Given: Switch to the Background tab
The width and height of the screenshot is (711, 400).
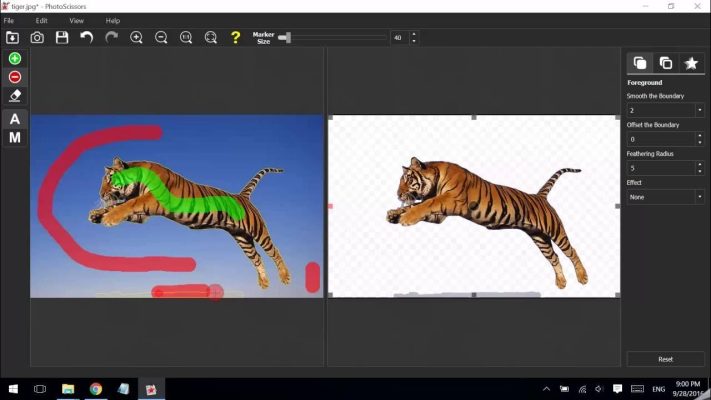Looking at the screenshot, I should [x=665, y=63].
